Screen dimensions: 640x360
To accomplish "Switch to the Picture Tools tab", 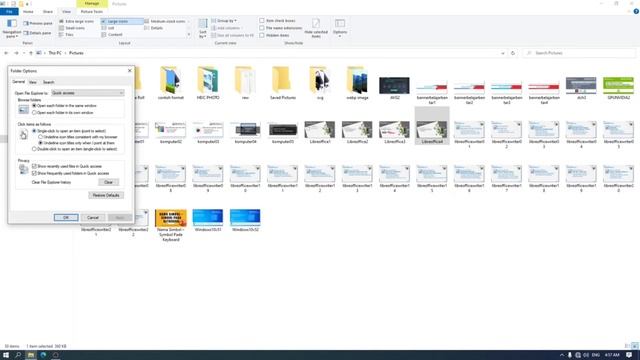I will (x=91, y=11).
